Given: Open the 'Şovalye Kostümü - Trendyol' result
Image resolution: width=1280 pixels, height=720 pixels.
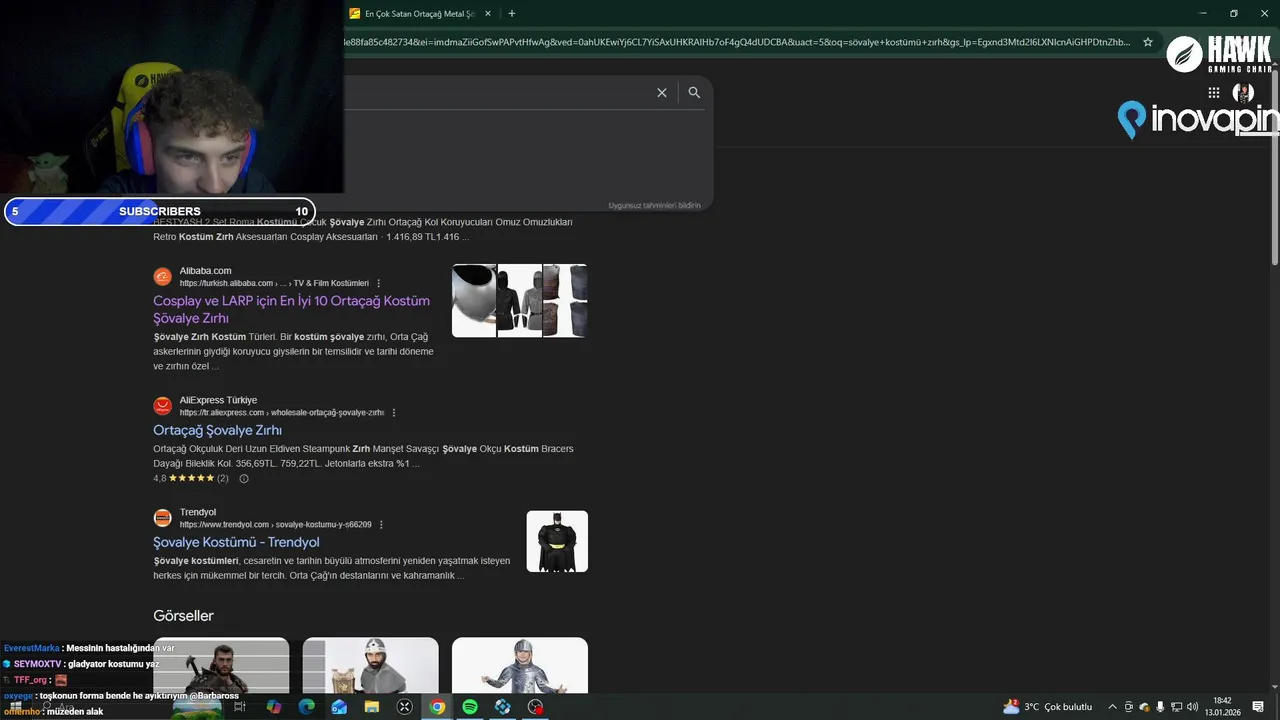Looking at the screenshot, I should click(x=236, y=542).
